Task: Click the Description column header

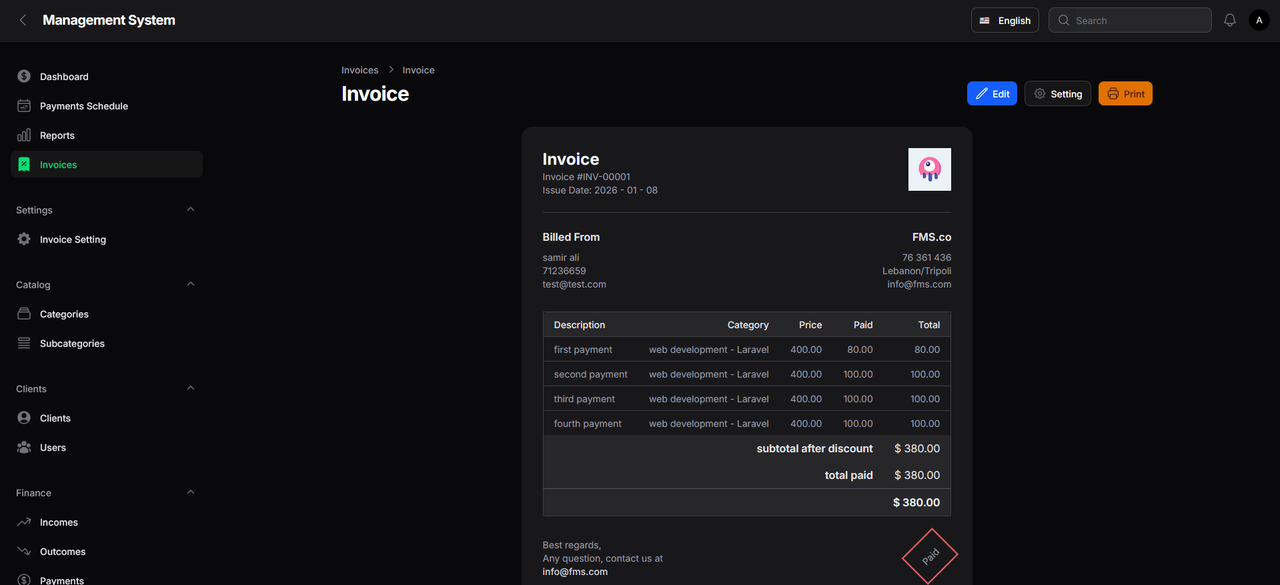Action: (x=579, y=325)
